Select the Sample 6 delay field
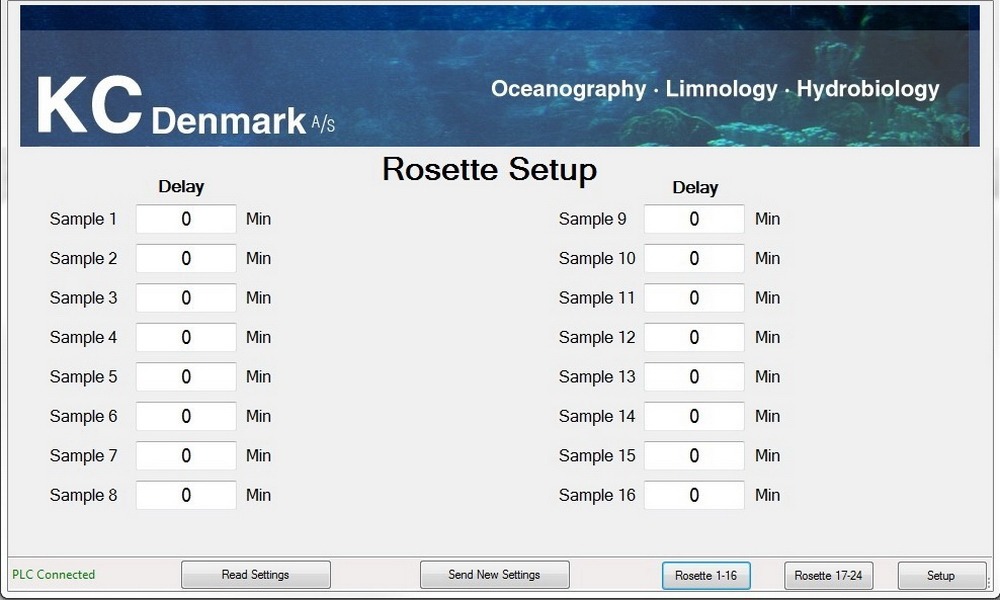Screen dimensions: 1000x600 click(x=185, y=416)
